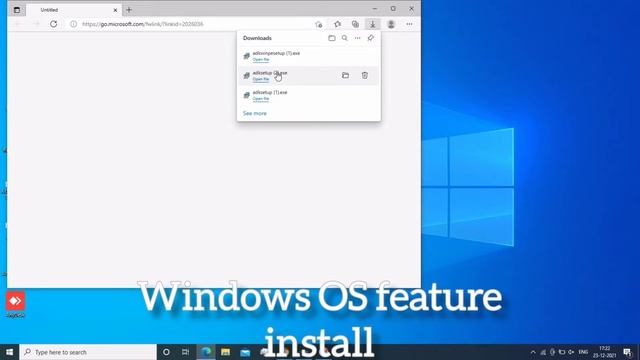The height and width of the screenshot is (360, 640).
Task: Reload the page with the refresh button
Action: pyautogui.click(x=53, y=24)
